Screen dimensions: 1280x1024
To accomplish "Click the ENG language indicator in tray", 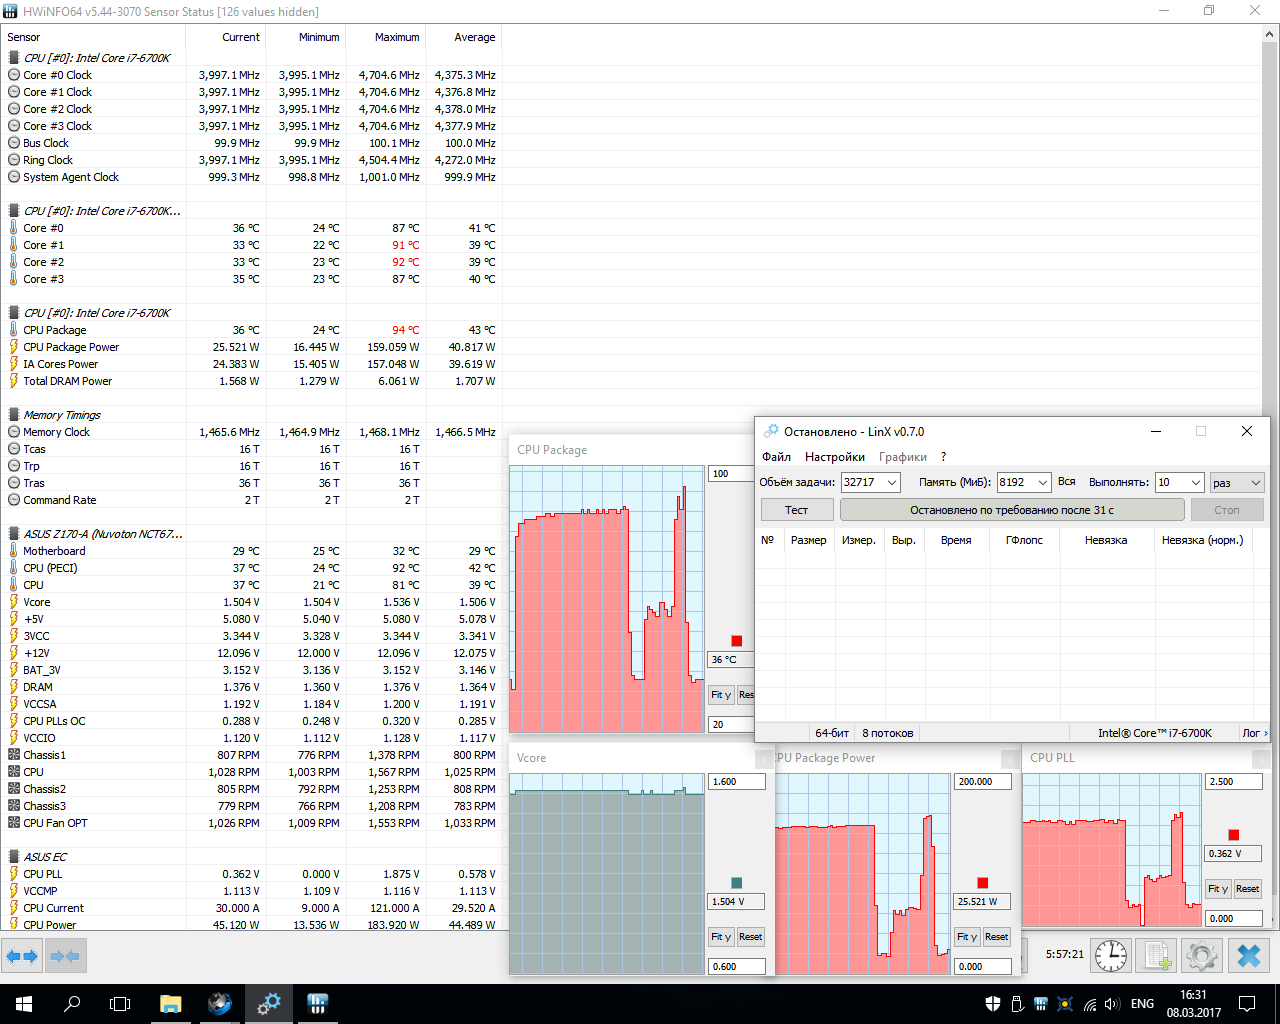I will tap(1142, 1004).
